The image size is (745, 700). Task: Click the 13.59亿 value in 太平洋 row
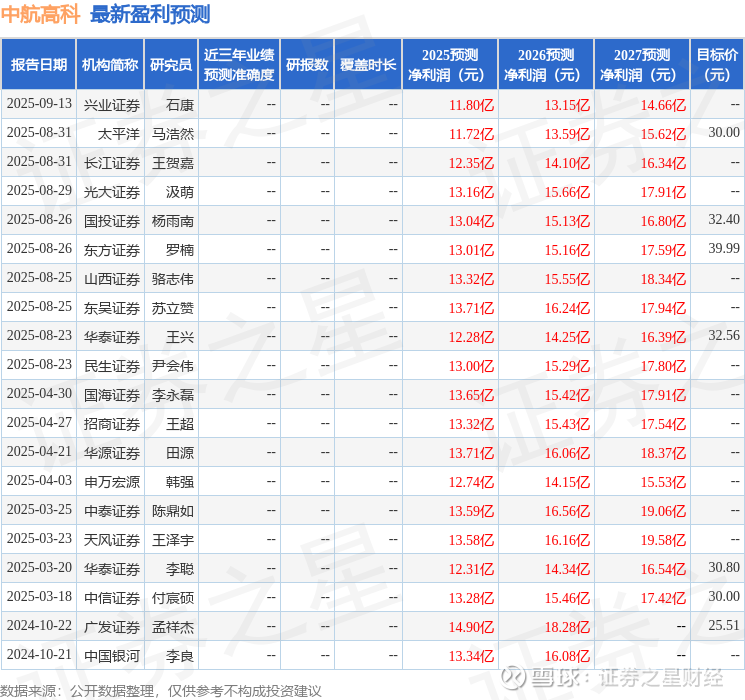point(567,134)
